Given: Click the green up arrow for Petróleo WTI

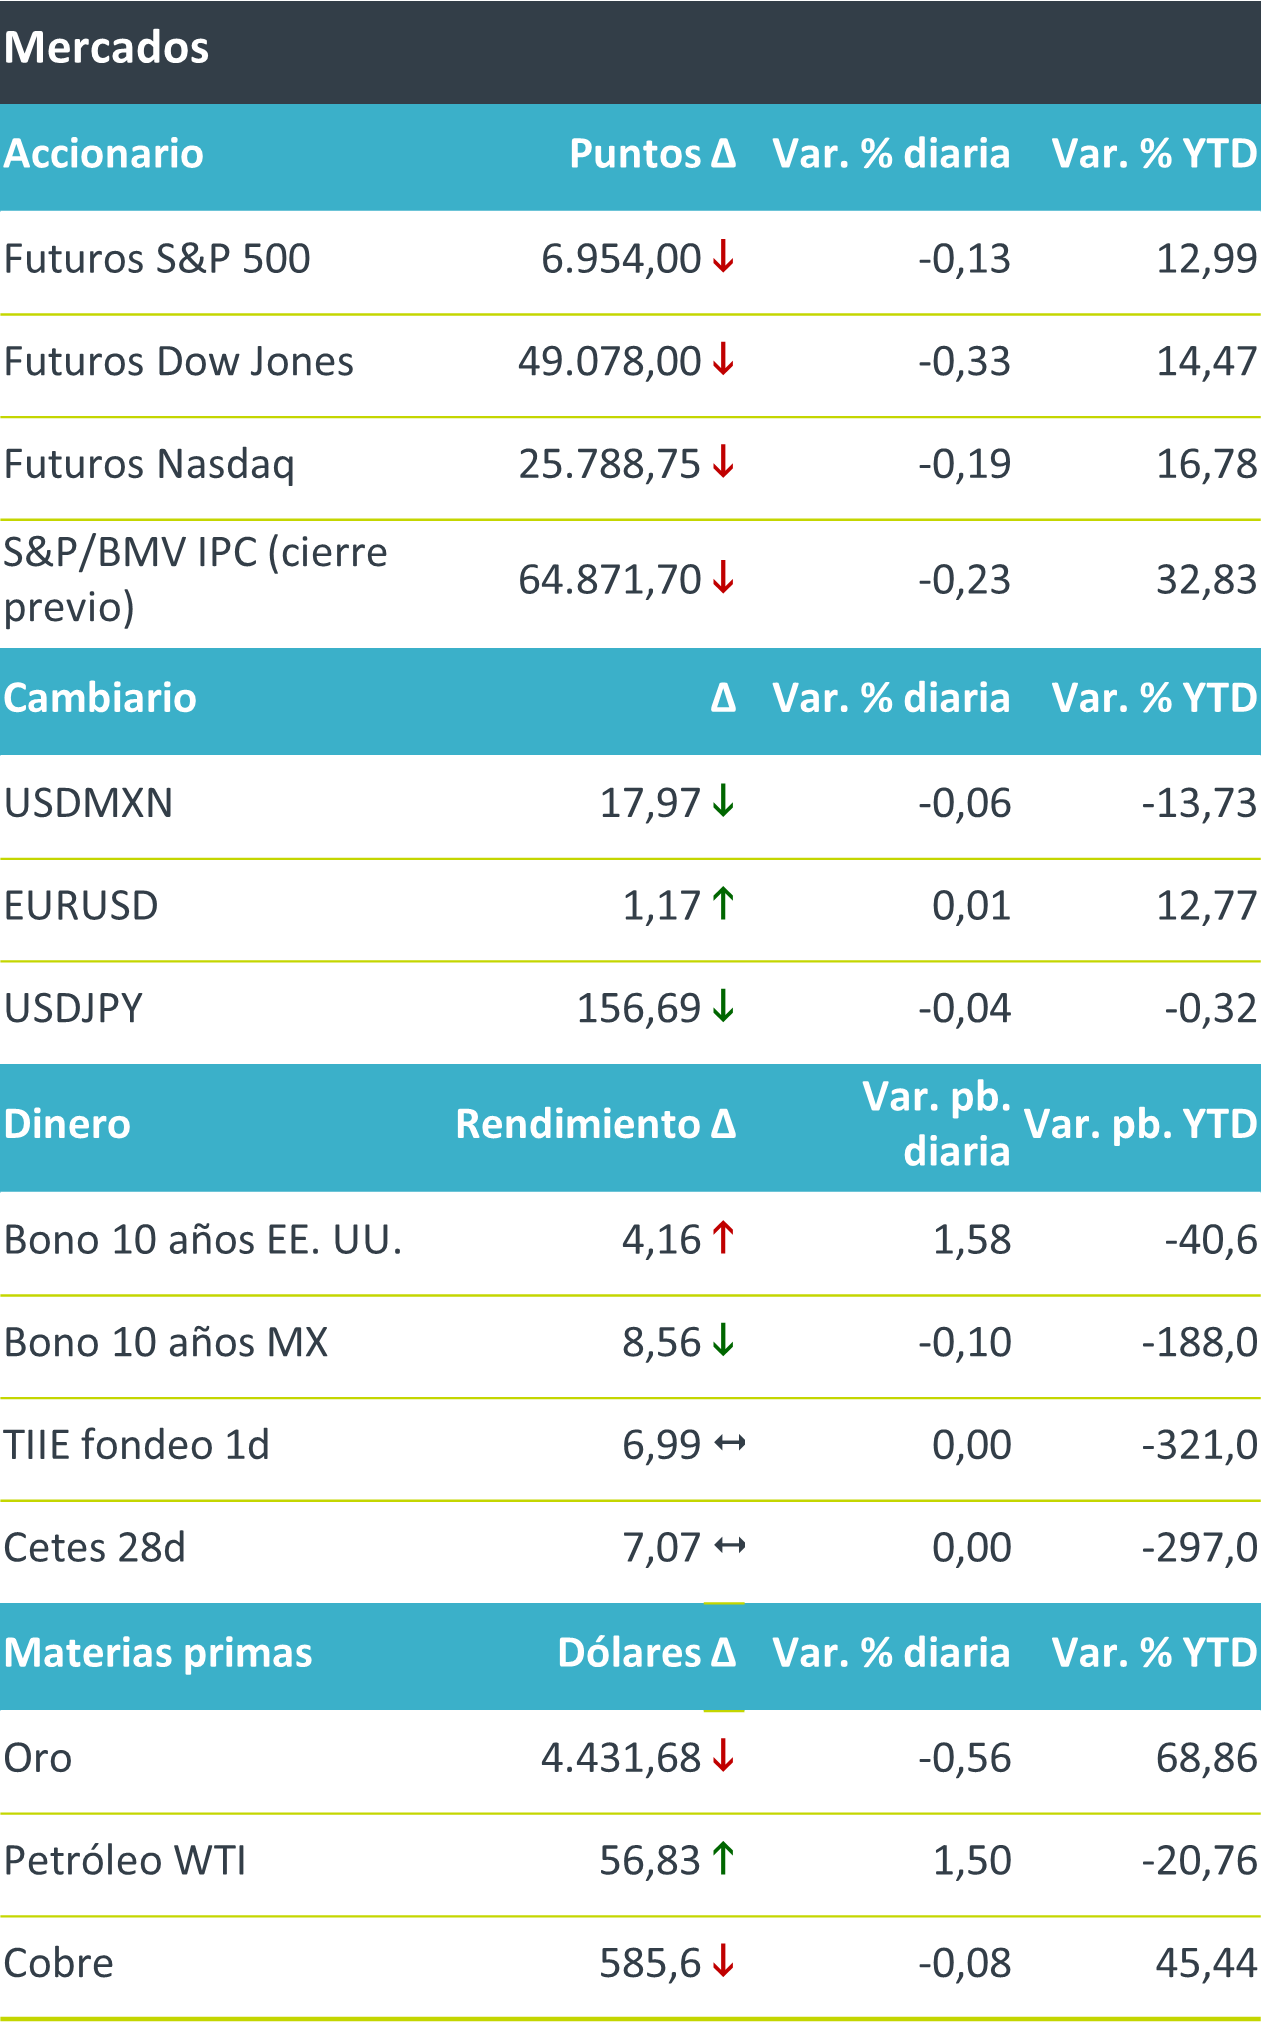Looking at the screenshot, I should [x=723, y=1860].
